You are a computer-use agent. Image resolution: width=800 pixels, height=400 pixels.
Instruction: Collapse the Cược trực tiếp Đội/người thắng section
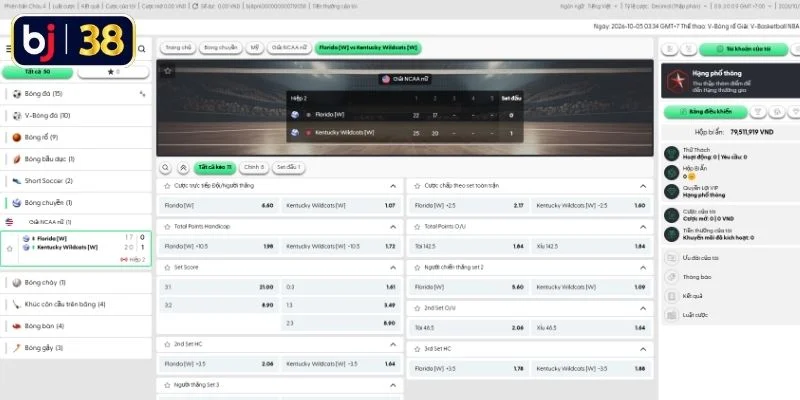(x=393, y=186)
